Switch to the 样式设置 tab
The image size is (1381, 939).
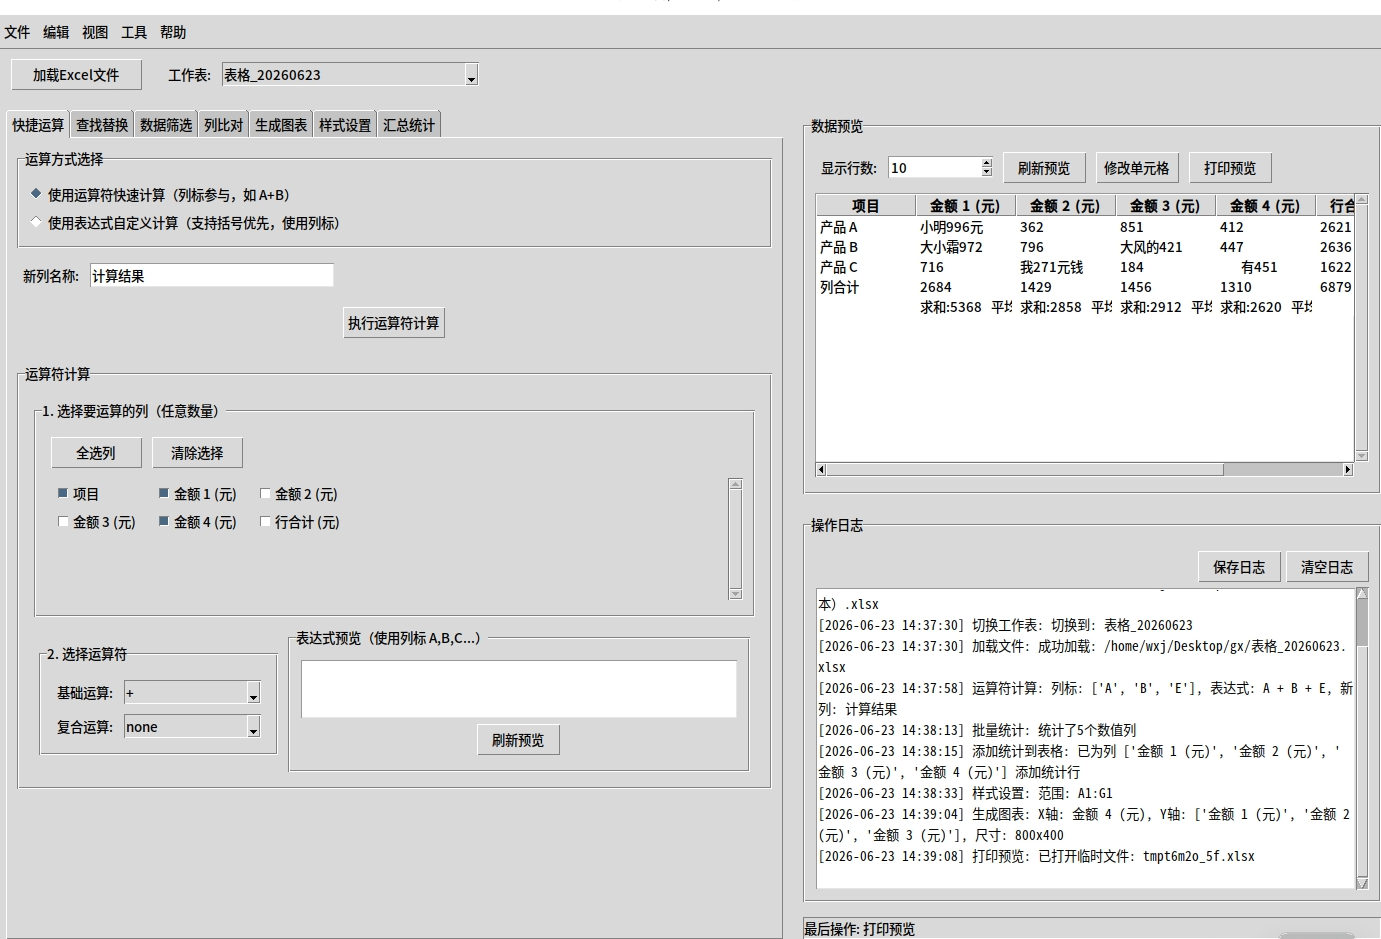[345, 125]
